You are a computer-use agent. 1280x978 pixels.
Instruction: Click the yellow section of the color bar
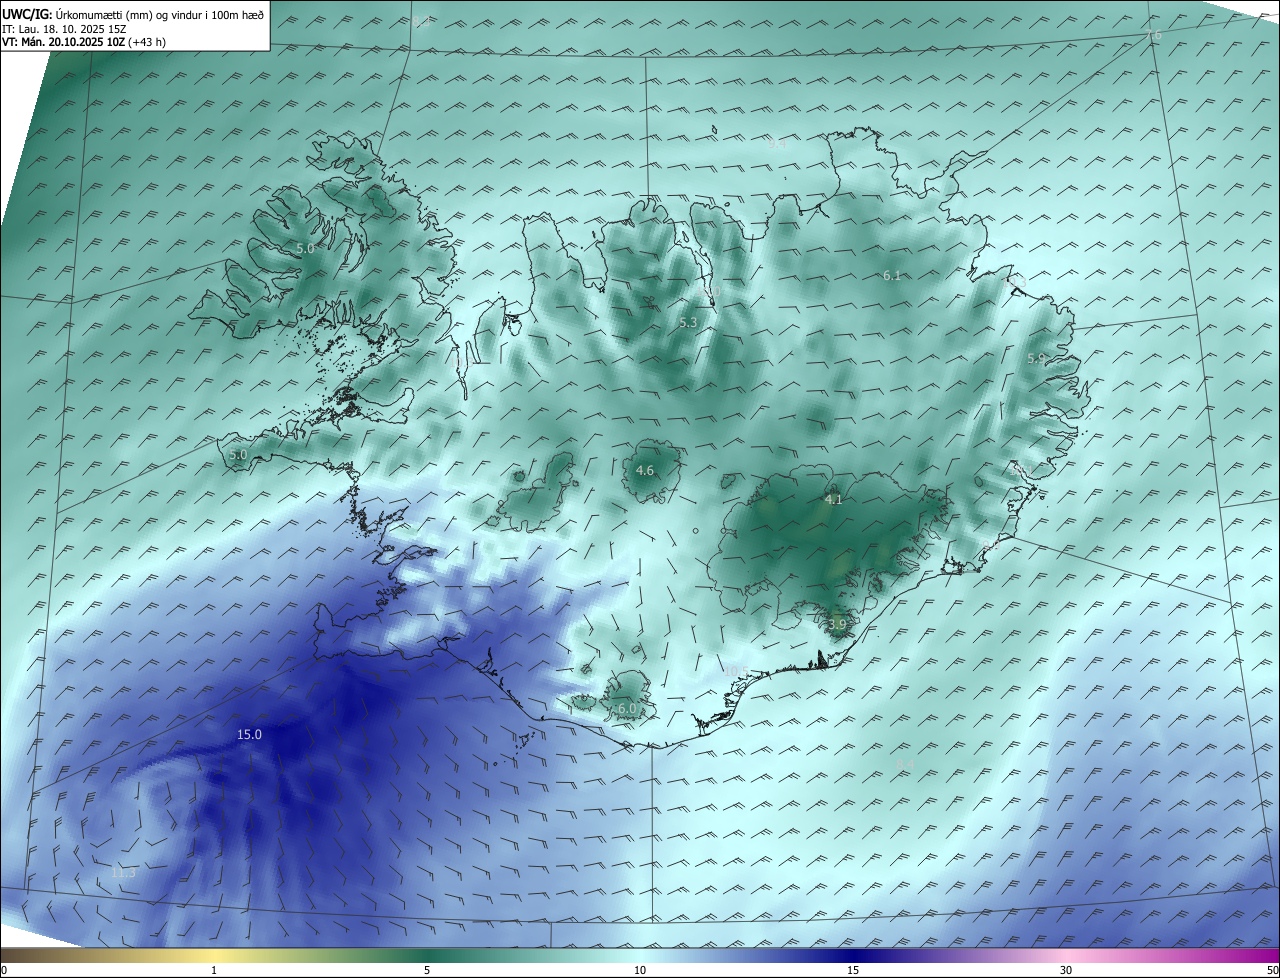(x=215, y=955)
